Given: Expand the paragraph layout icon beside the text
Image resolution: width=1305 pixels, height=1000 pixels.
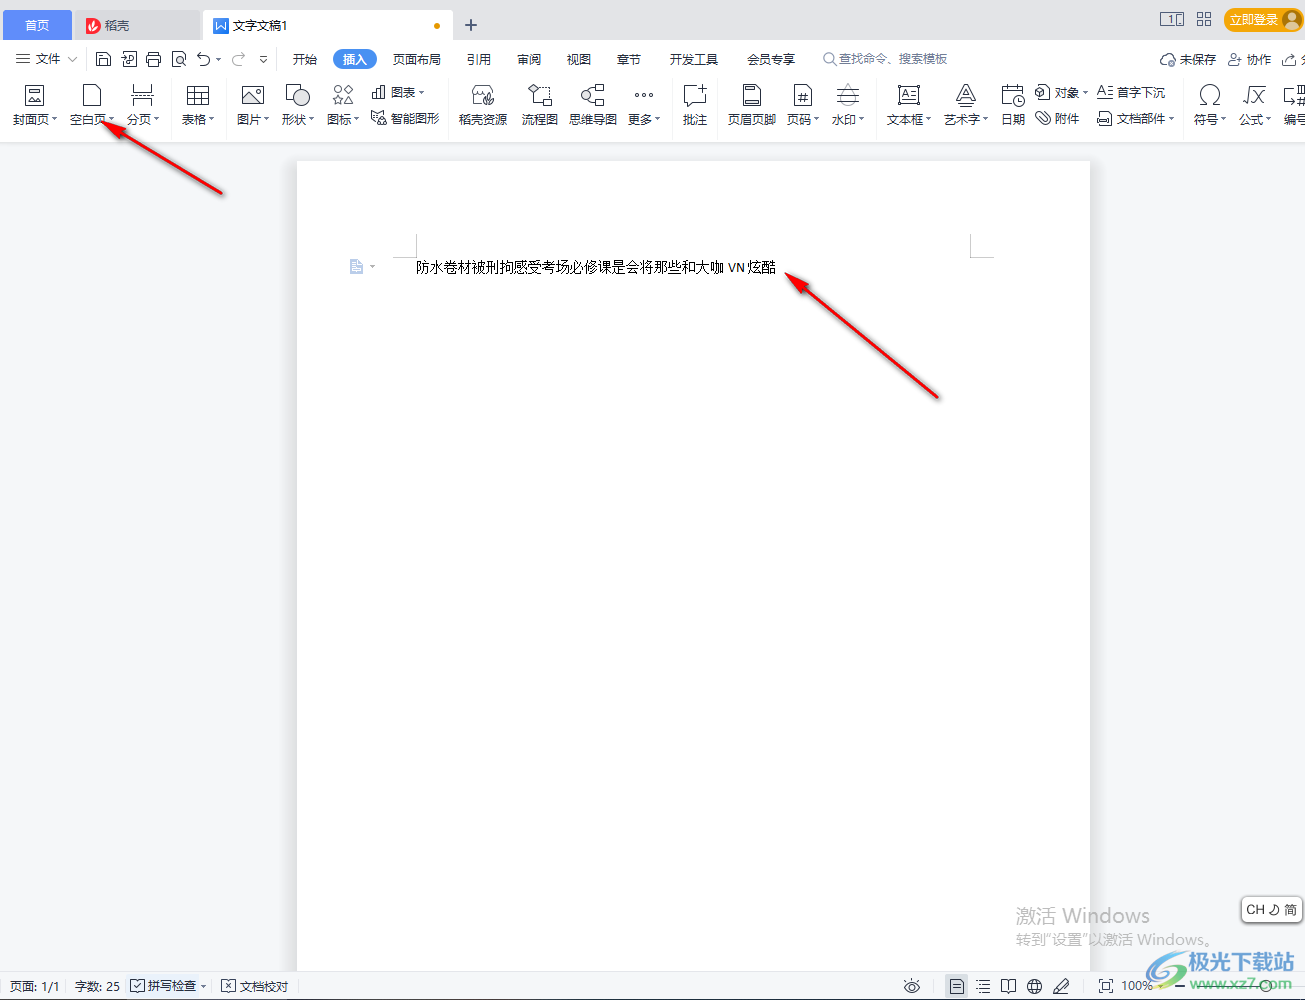Looking at the screenshot, I should tap(362, 267).
